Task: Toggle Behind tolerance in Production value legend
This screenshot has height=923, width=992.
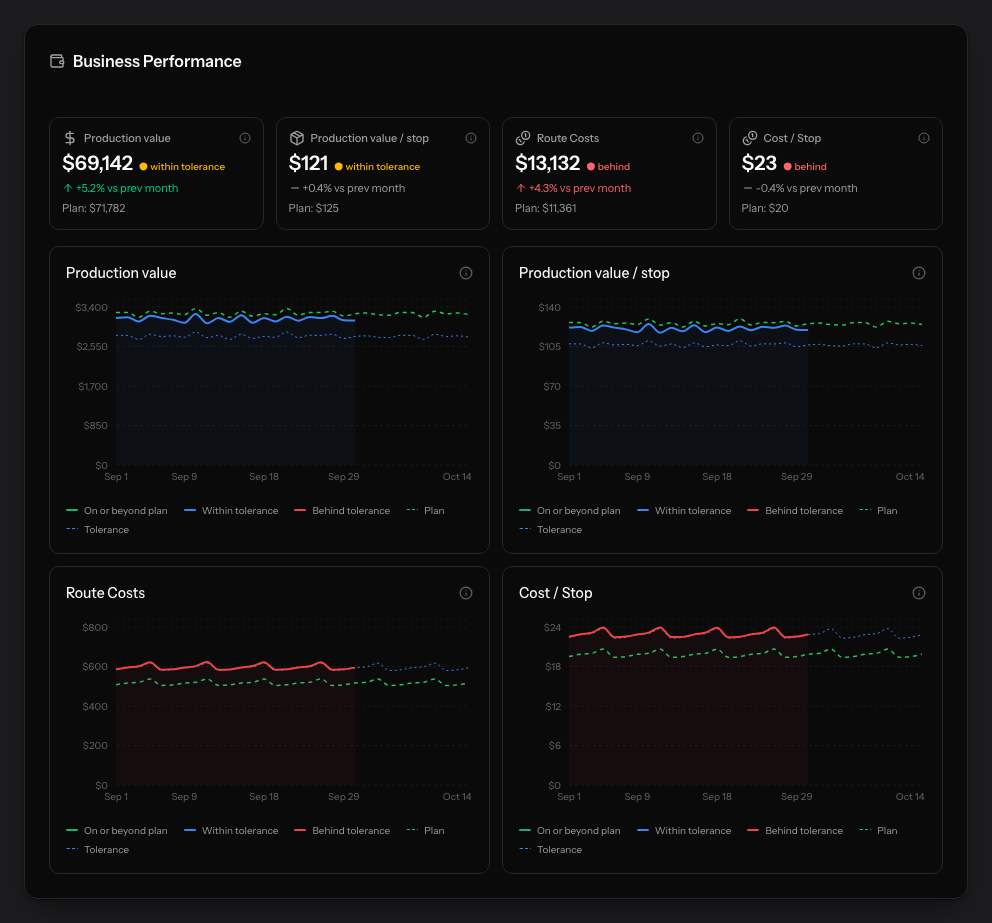Action: [x=342, y=511]
